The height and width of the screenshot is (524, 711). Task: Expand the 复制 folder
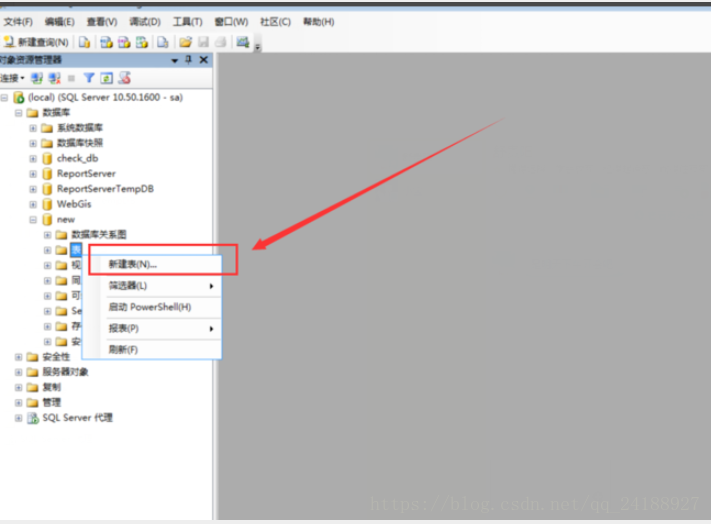click(18, 388)
